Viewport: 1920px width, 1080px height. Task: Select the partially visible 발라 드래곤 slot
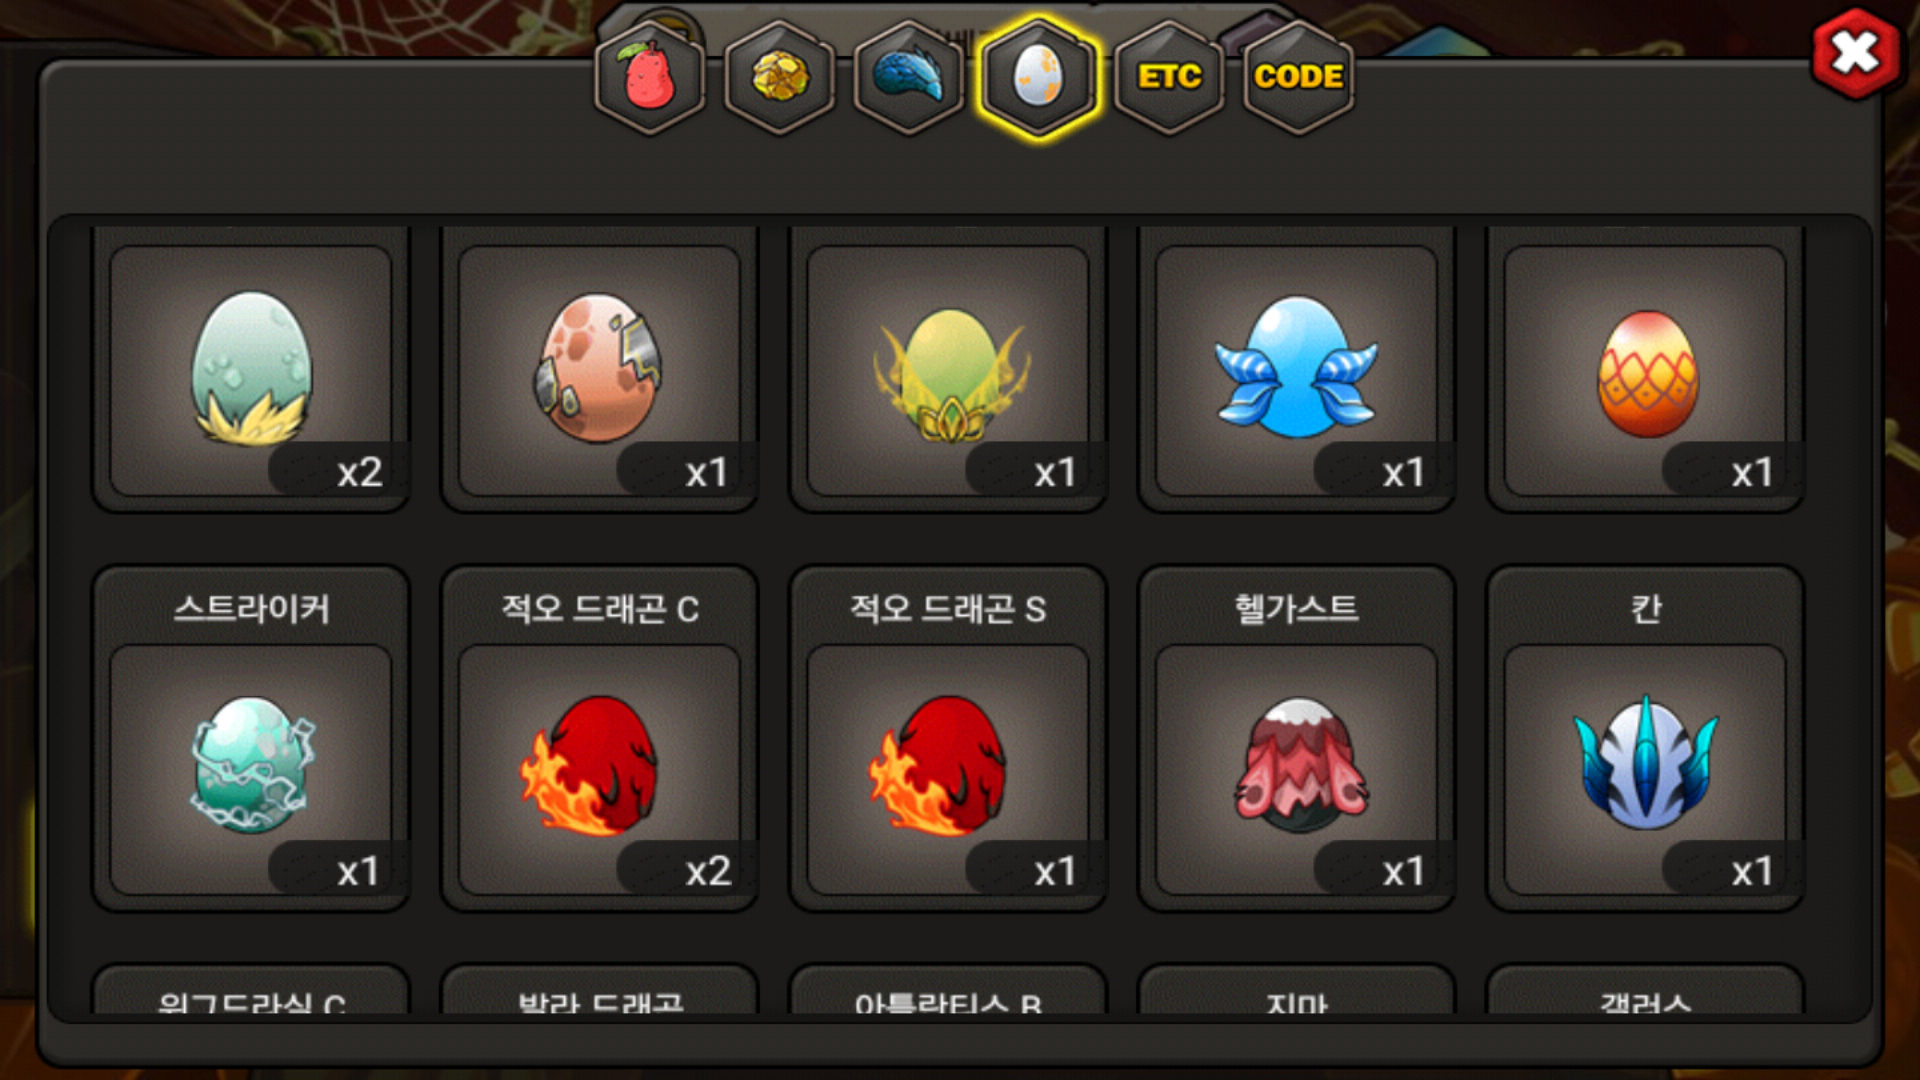pos(600,990)
